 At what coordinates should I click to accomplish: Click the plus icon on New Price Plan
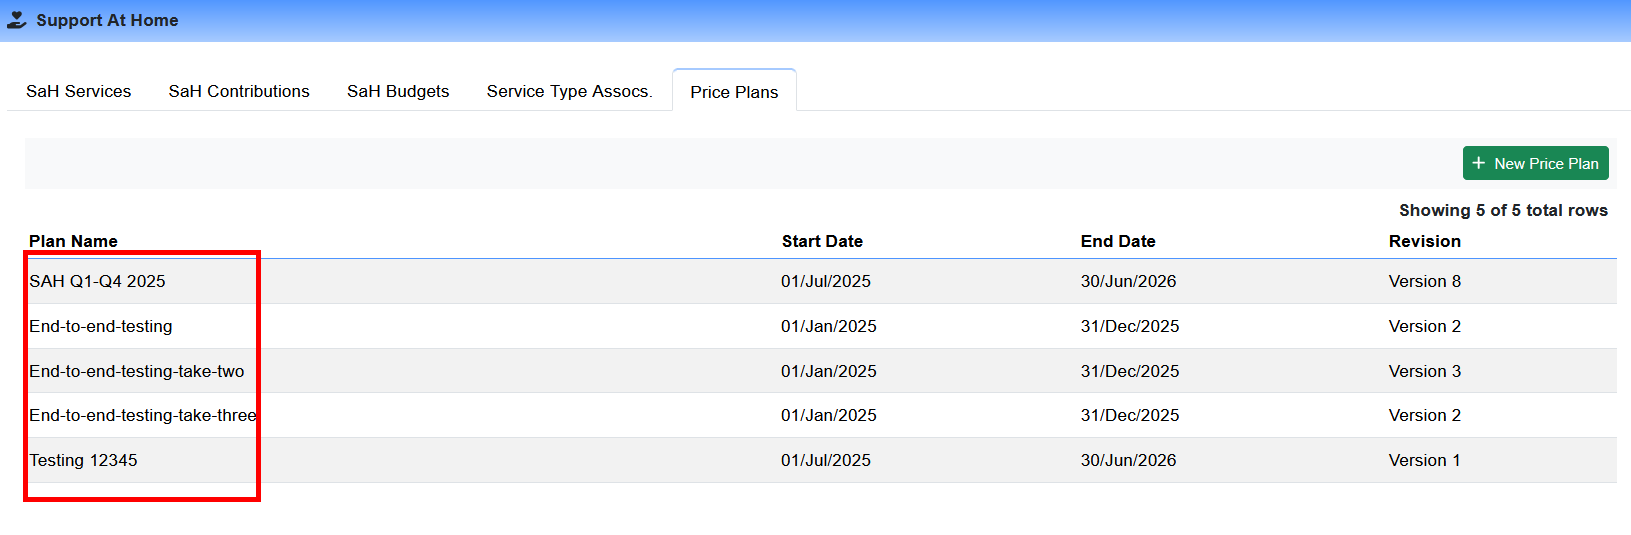click(x=1479, y=163)
